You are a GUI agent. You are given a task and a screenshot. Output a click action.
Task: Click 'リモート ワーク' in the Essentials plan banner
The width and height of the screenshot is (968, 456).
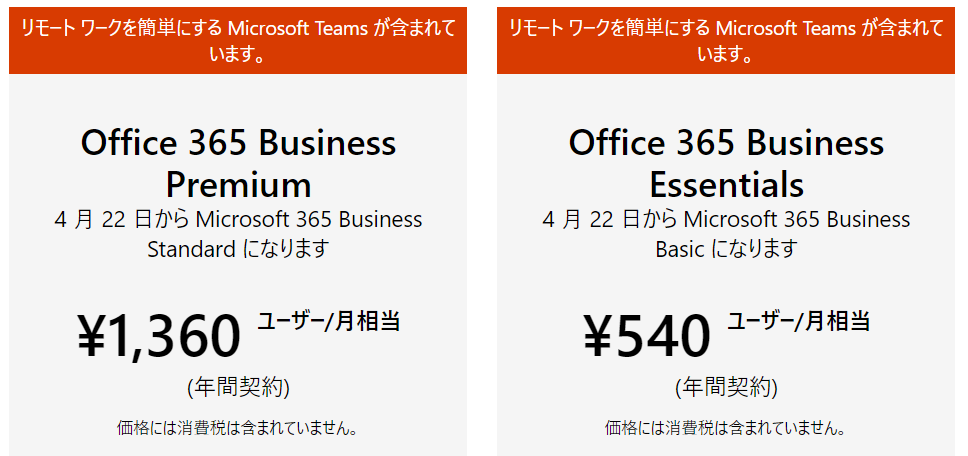[561, 28]
